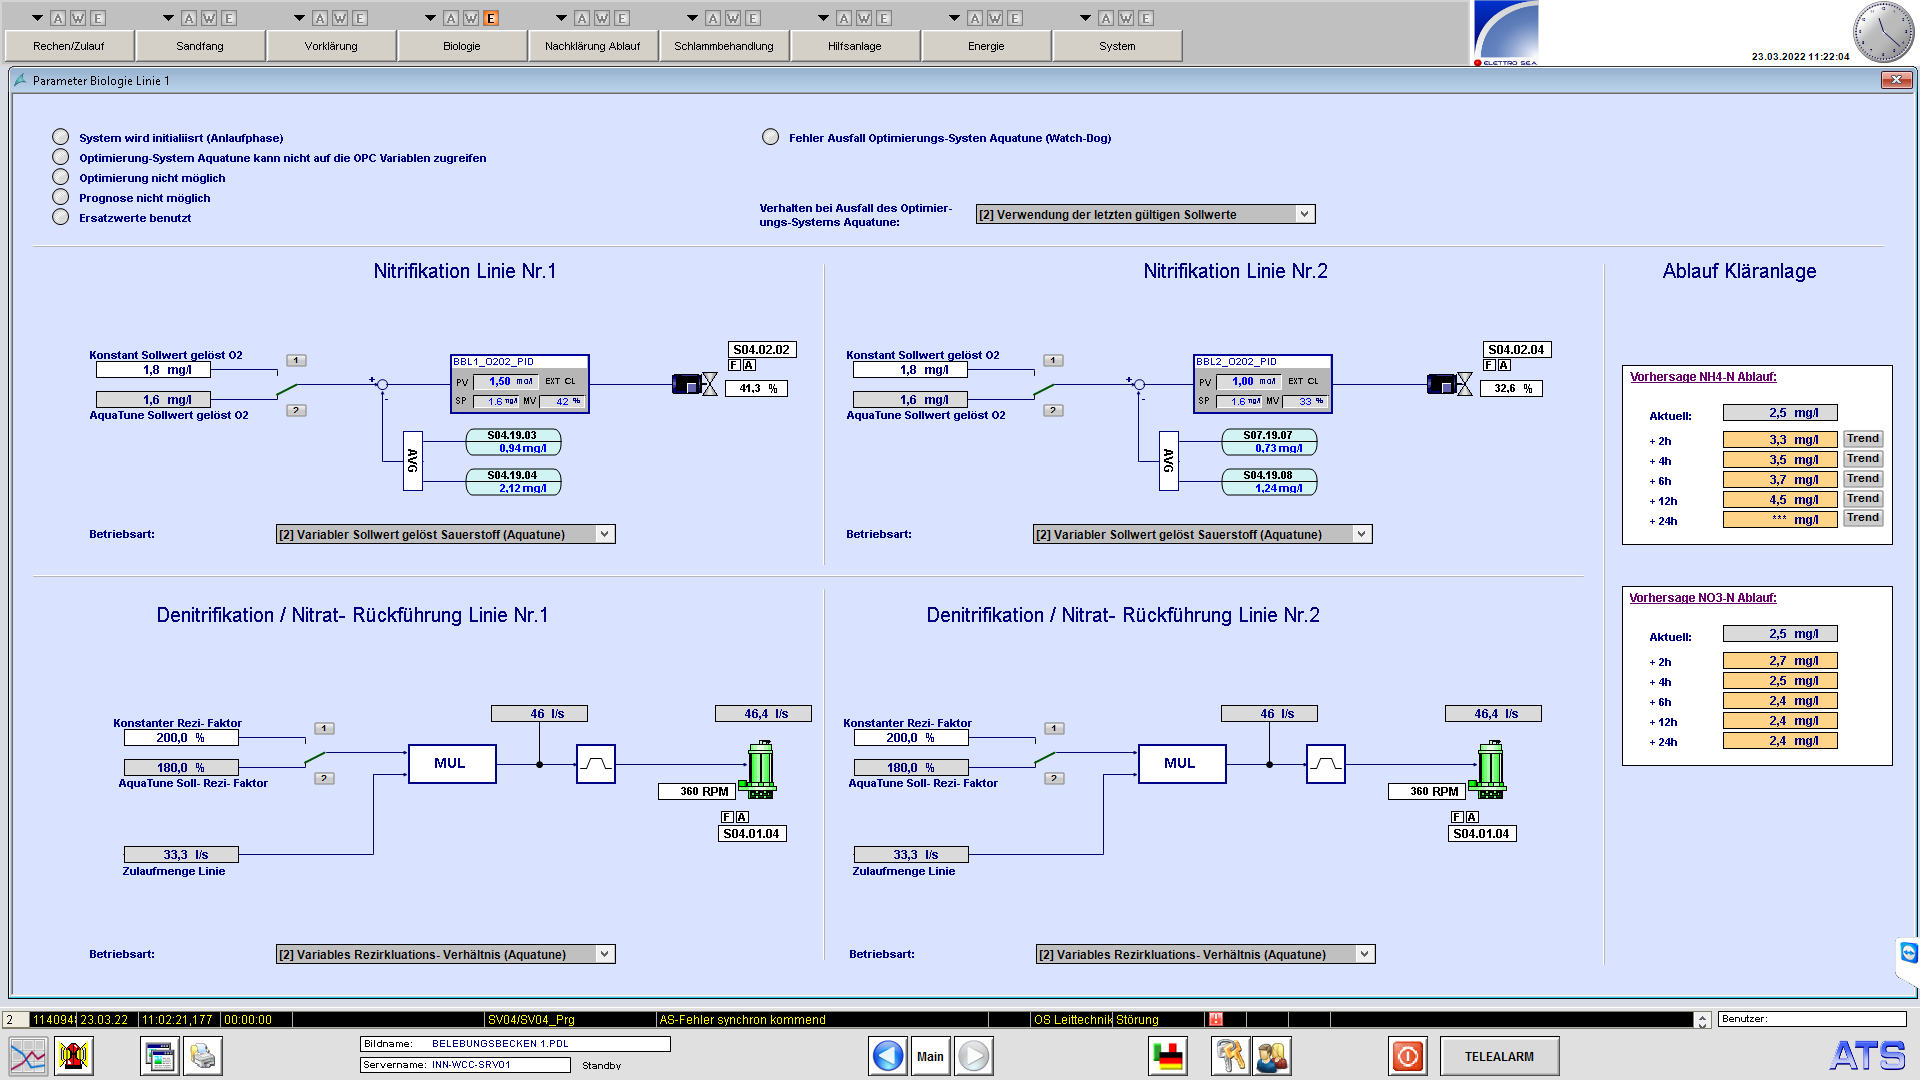Click the printer icon in bottom toolbar
1920x1080 pixels.
(x=203, y=1056)
